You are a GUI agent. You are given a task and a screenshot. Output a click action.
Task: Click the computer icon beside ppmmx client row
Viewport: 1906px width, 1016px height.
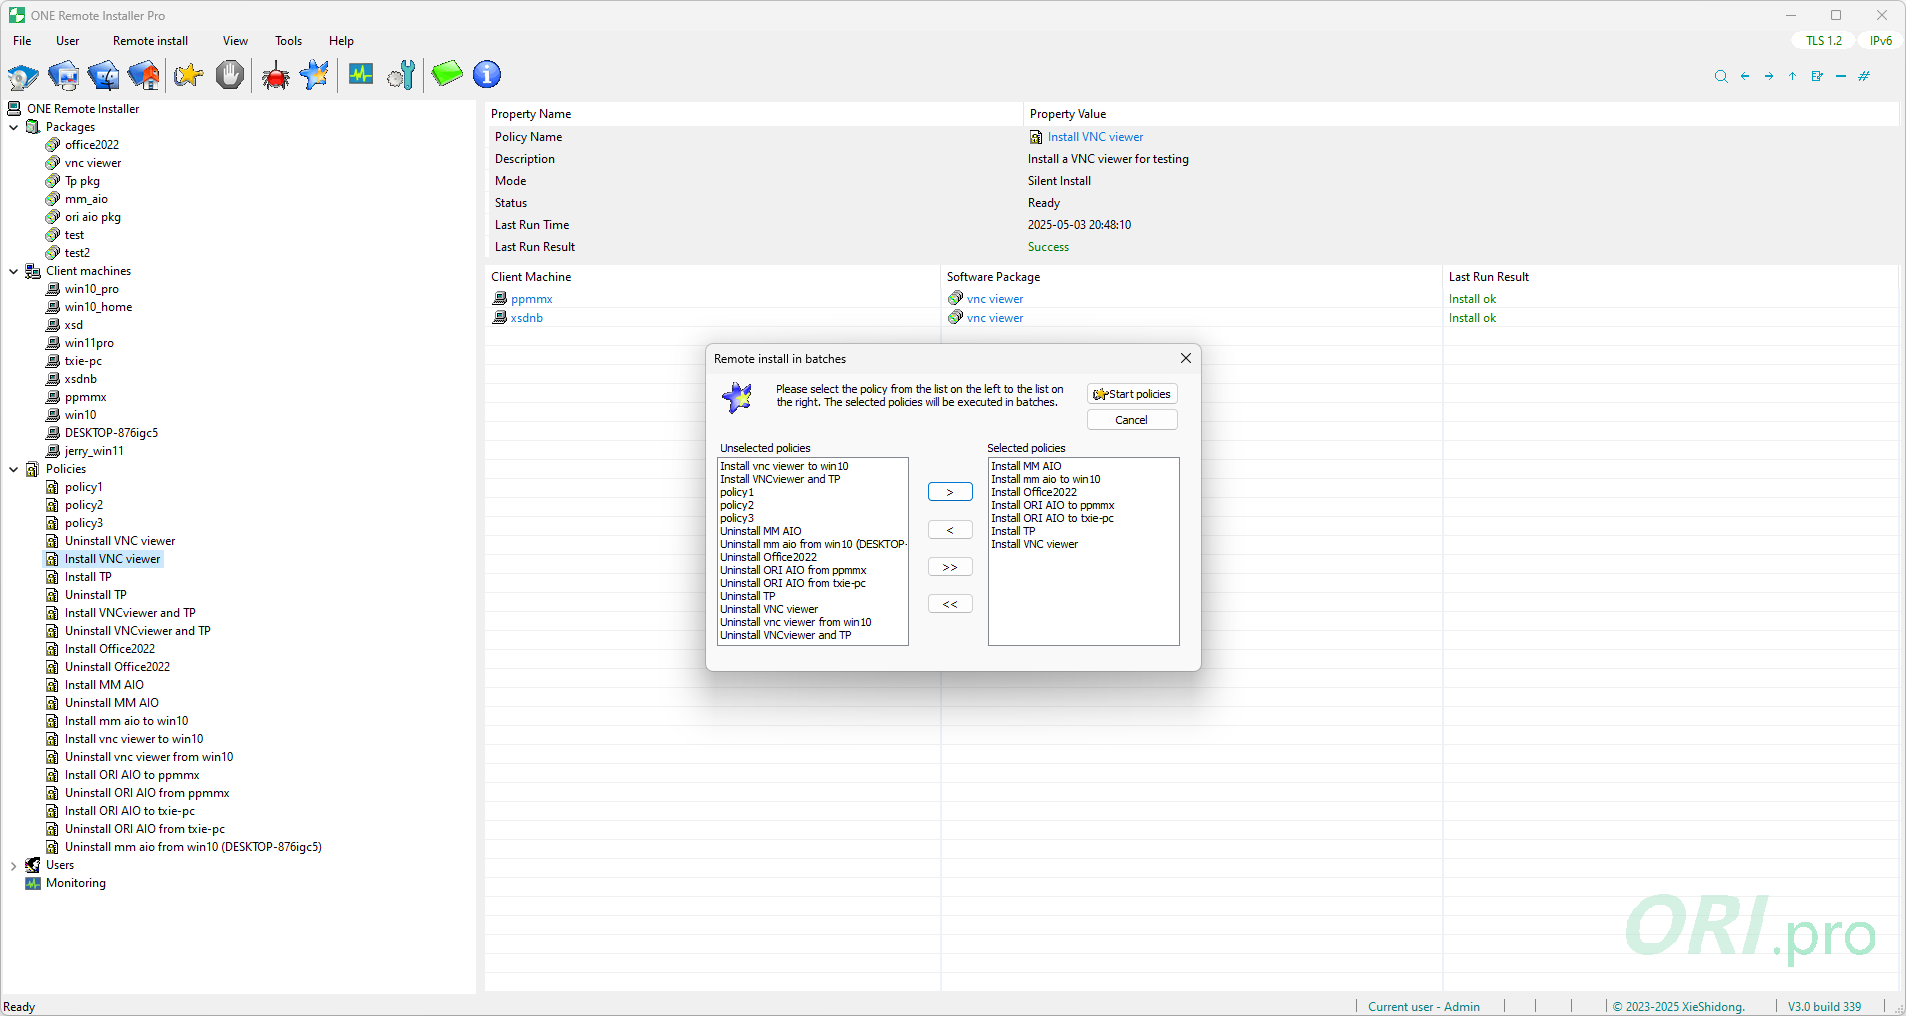[500, 298]
